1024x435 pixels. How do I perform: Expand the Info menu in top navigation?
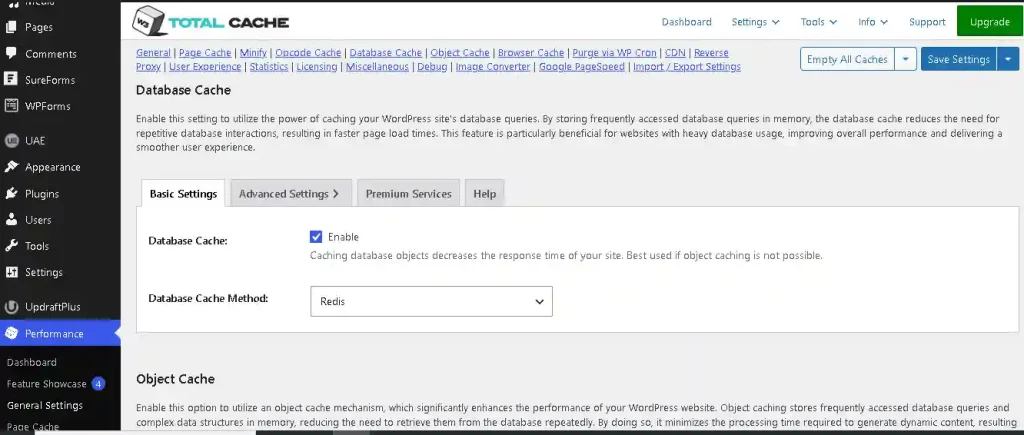coord(873,22)
